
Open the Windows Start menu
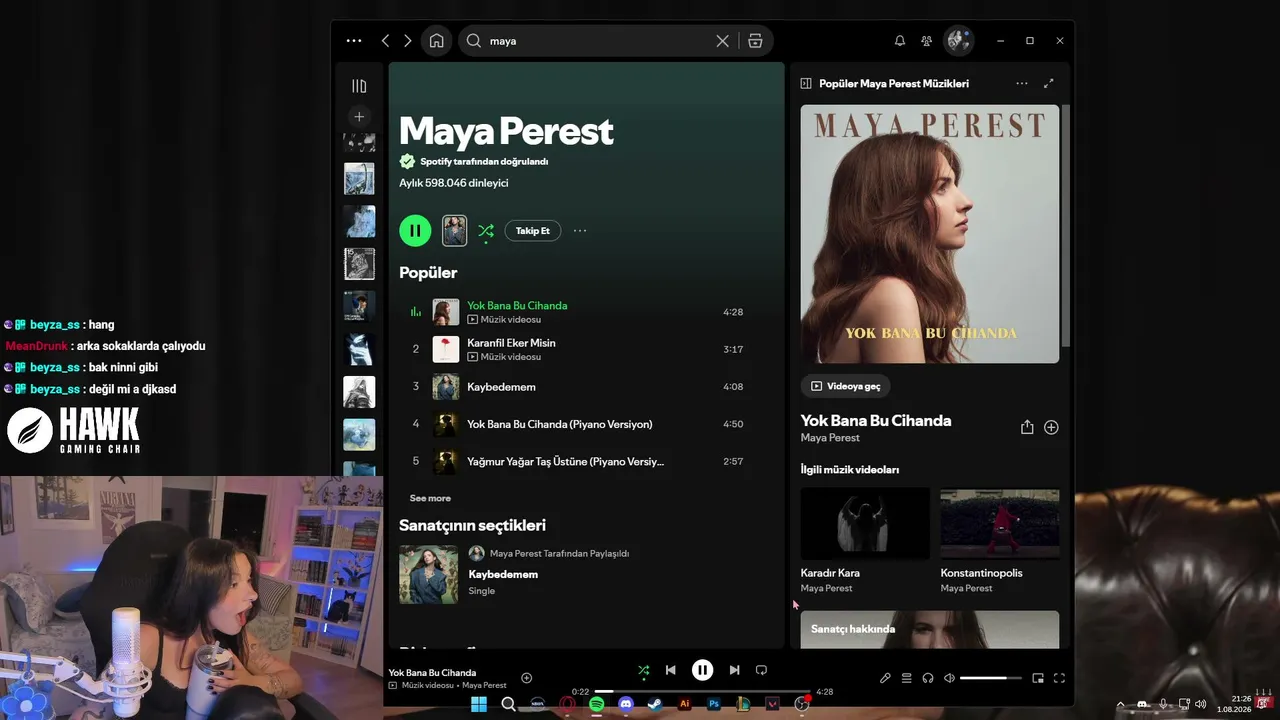pyautogui.click(x=479, y=704)
